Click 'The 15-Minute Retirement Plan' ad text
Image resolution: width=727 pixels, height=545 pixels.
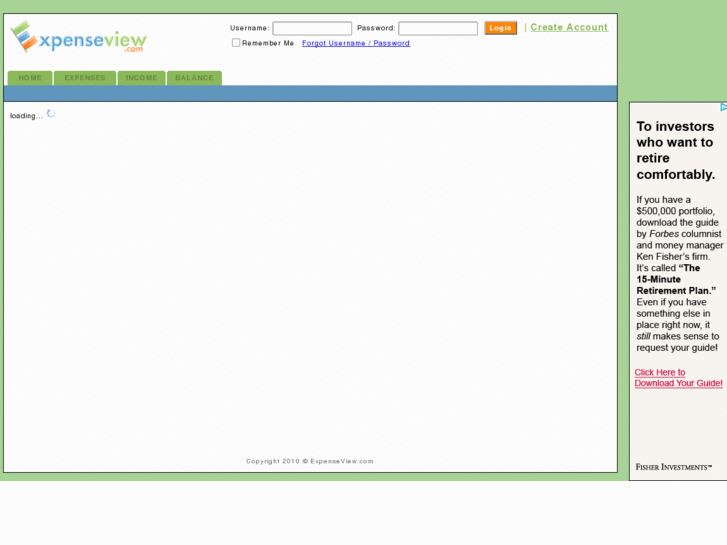(676, 279)
